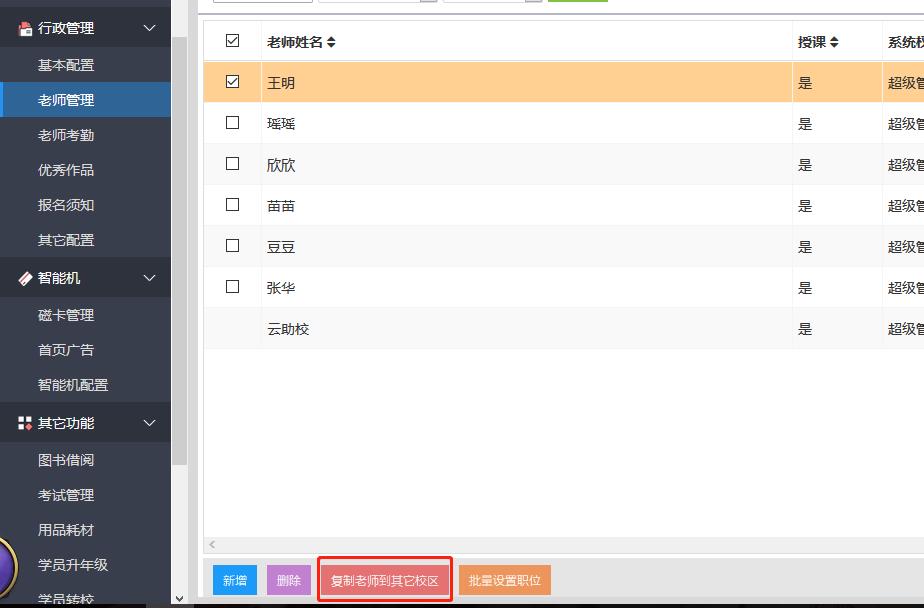Image resolution: width=924 pixels, height=608 pixels.
Task: Collapse the 行政管理 menu chevron
Action: (x=150, y=28)
